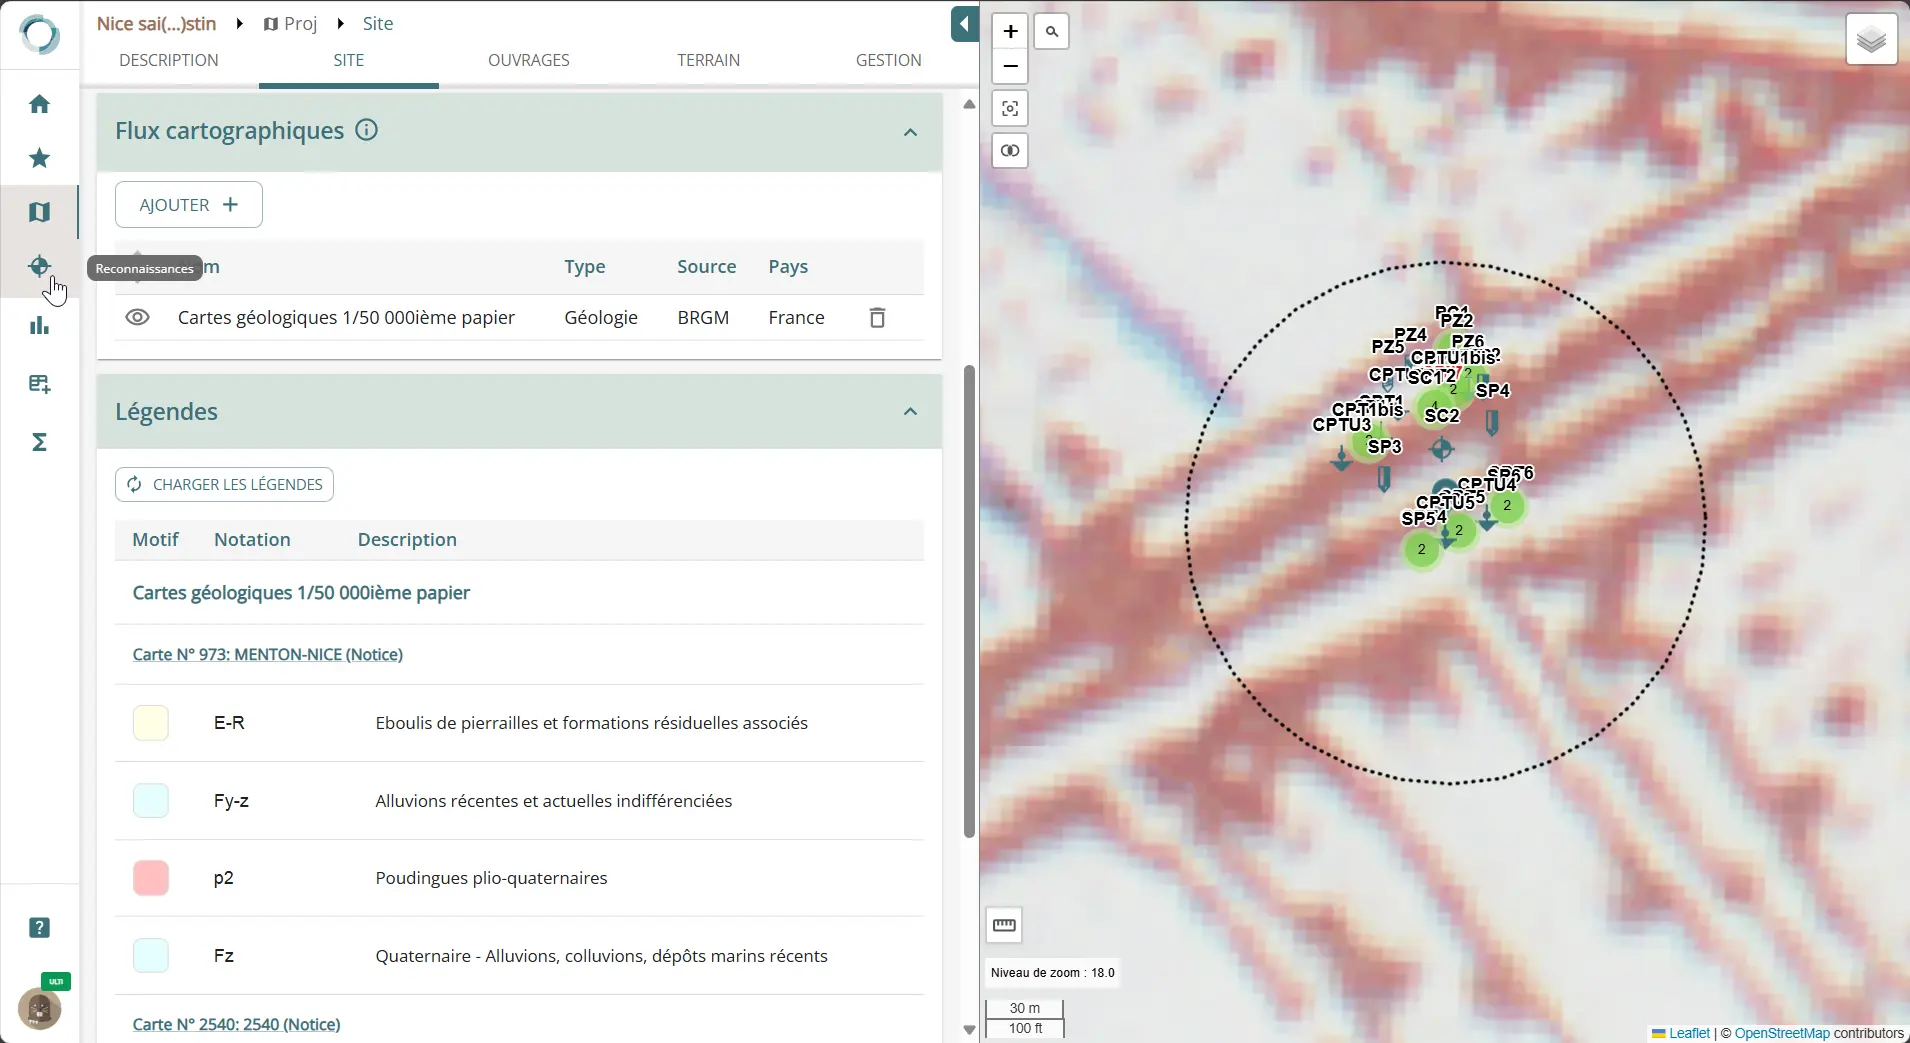This screenshot has height=1043, width=1910.
Task: Click the AJOUTER button
Action: pyautogui.click(x=189, y=205)
